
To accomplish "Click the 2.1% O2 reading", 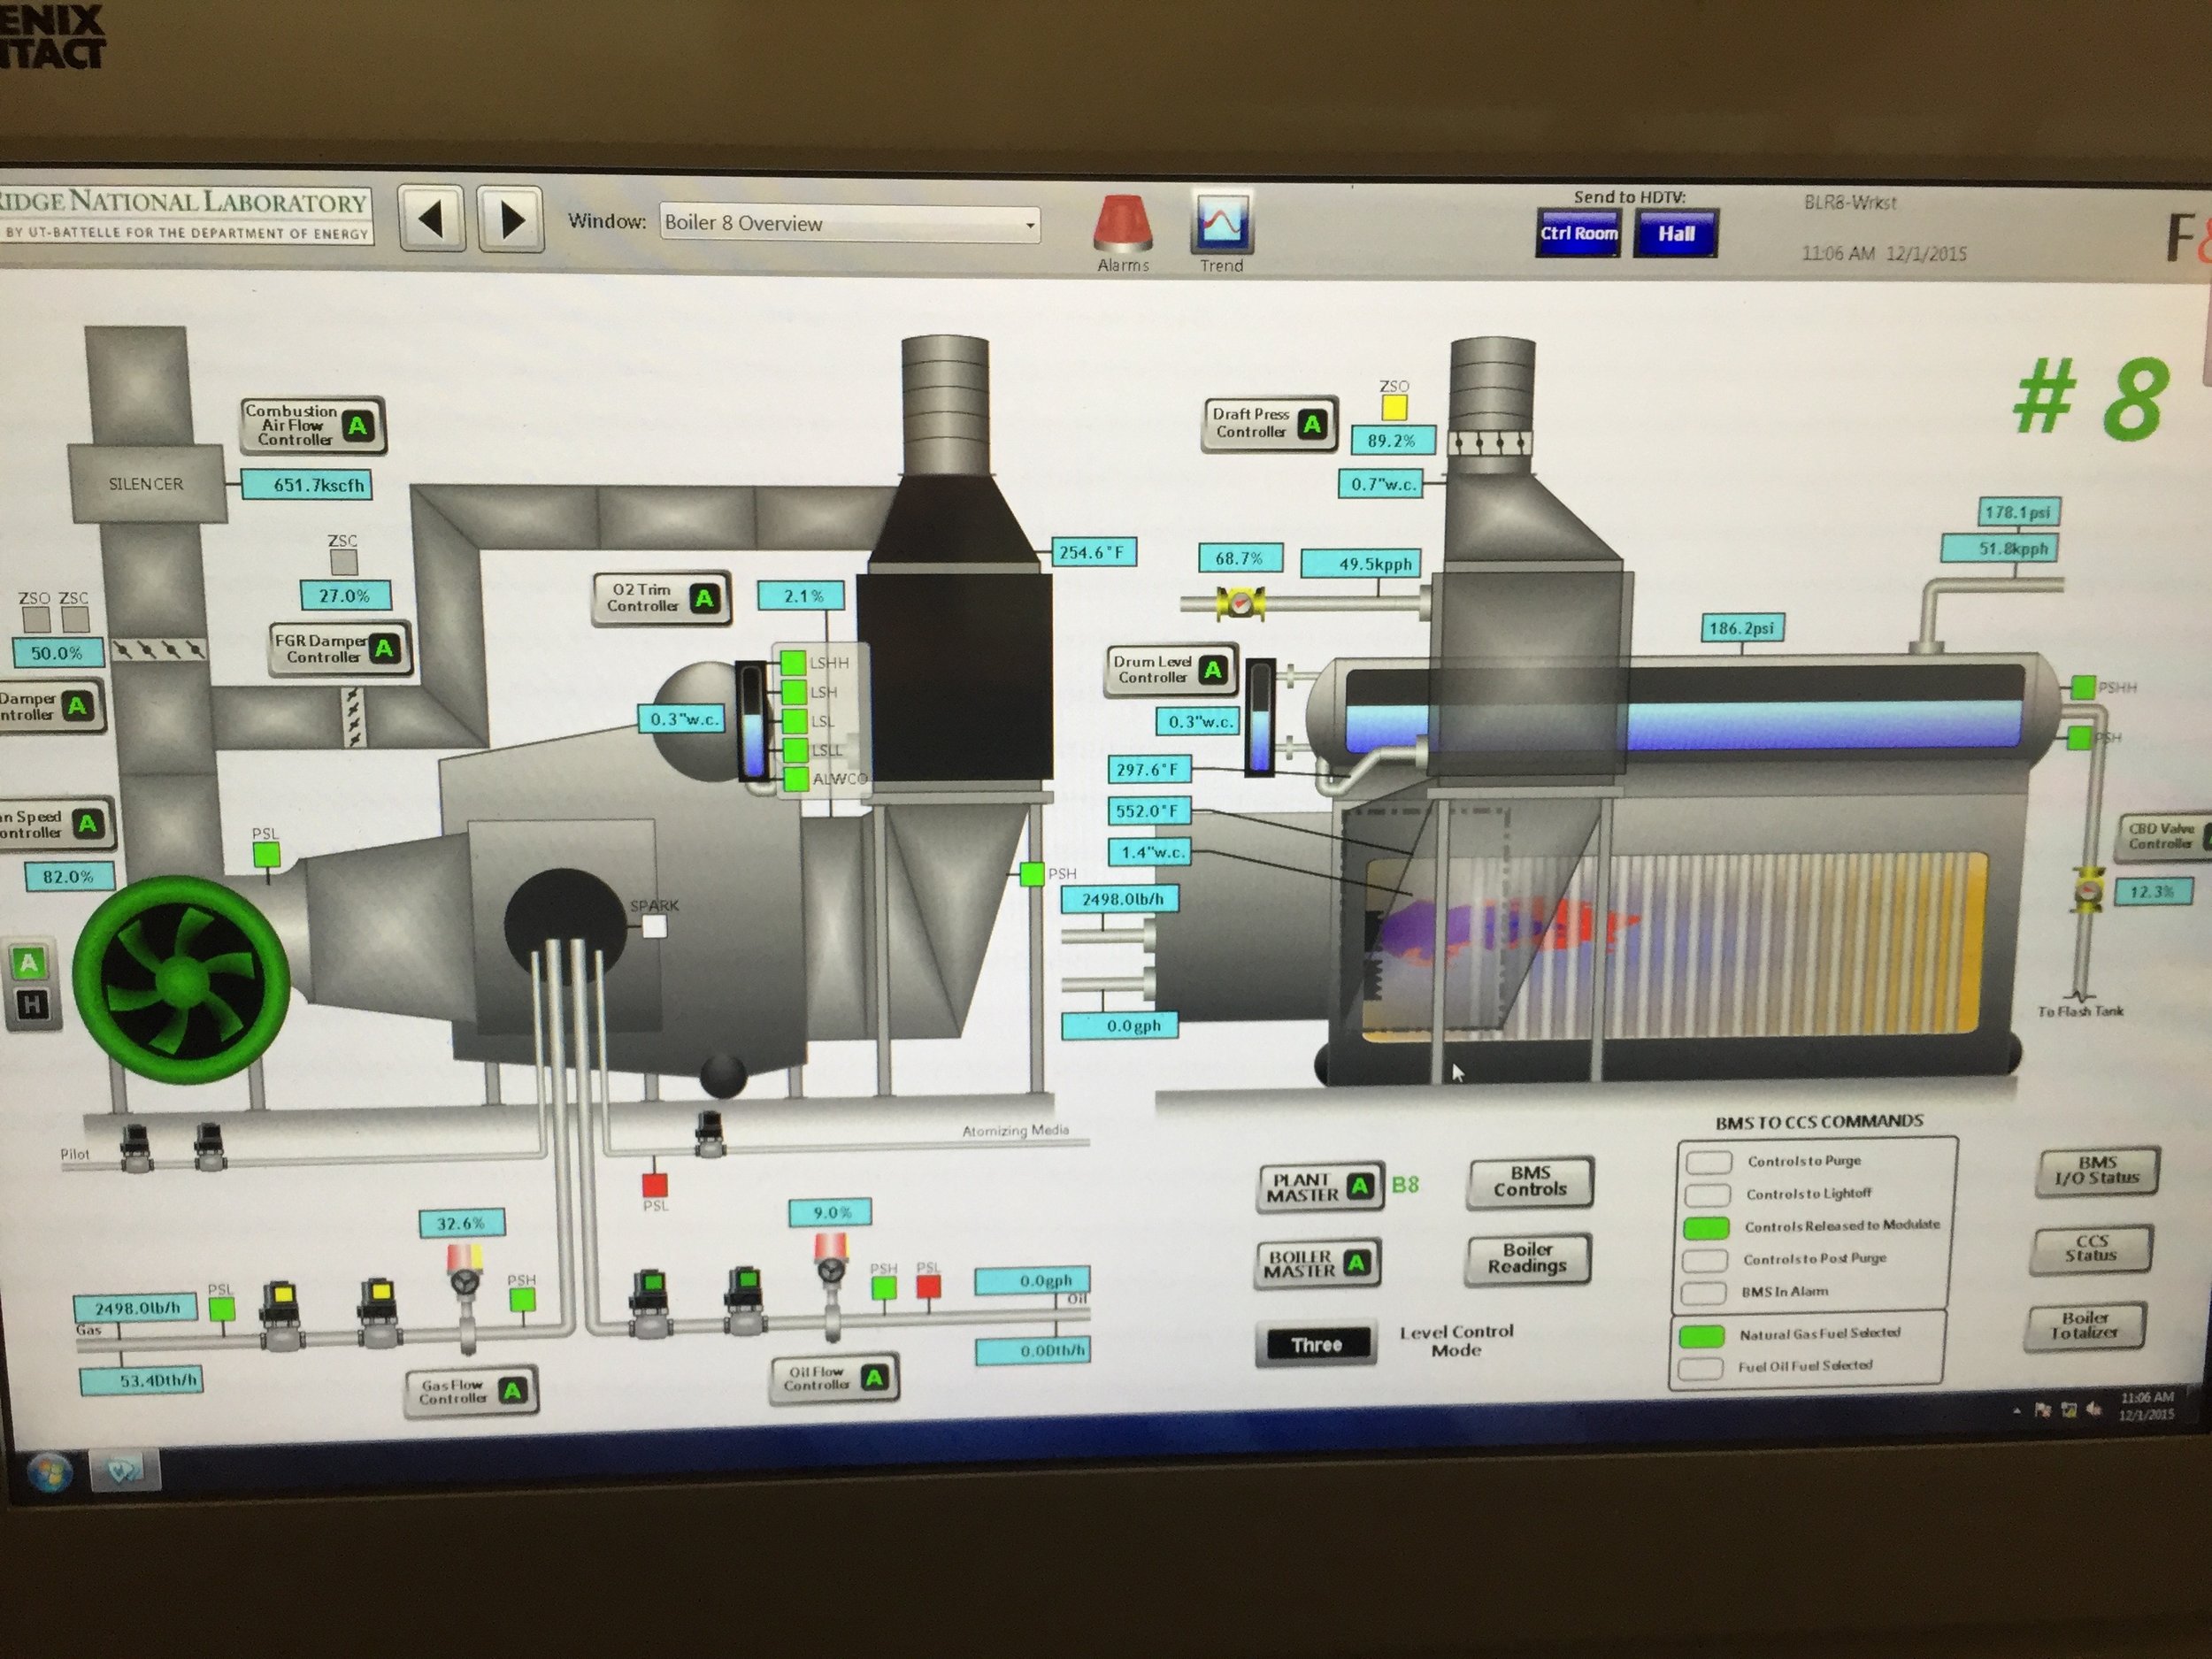I will [802, 596].
